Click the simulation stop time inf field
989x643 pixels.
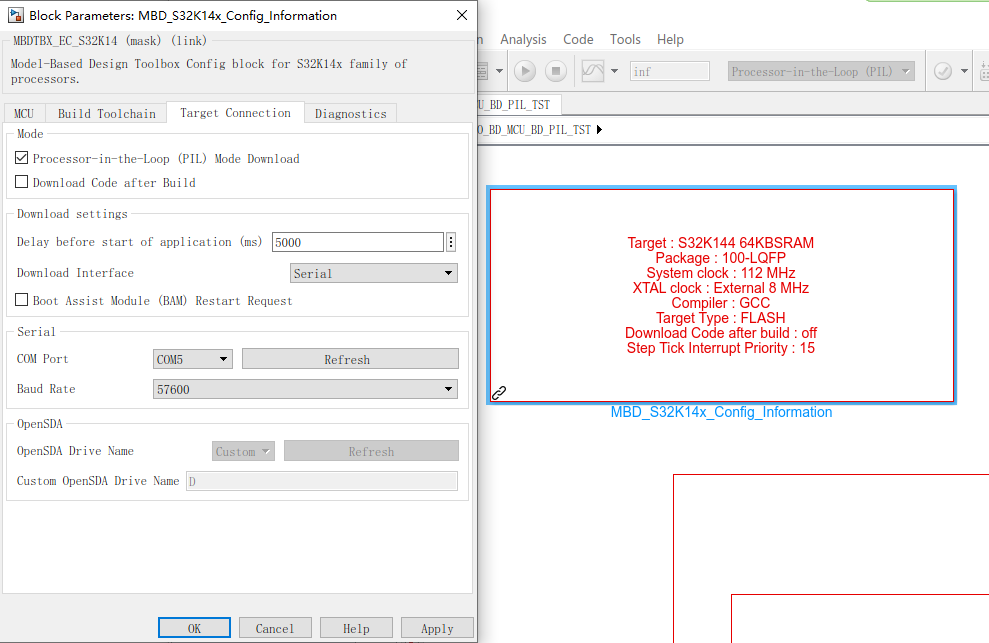click(x=669, y=71)
